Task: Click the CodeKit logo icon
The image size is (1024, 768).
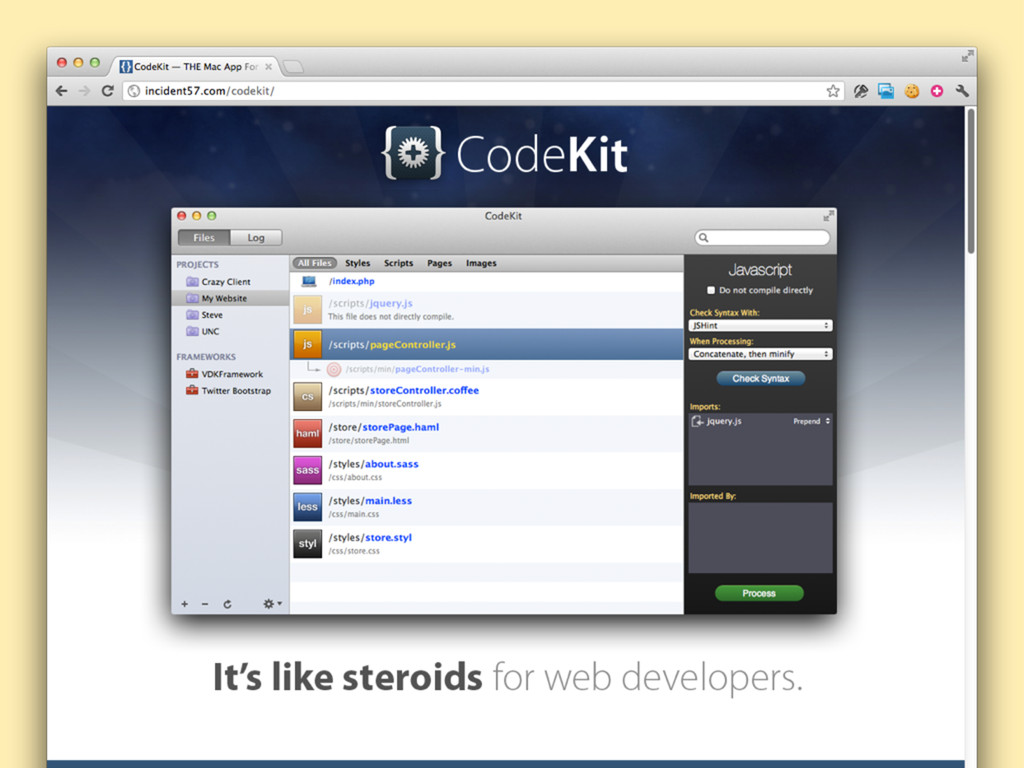Action: pyautogui.click(x=413, y=153)
